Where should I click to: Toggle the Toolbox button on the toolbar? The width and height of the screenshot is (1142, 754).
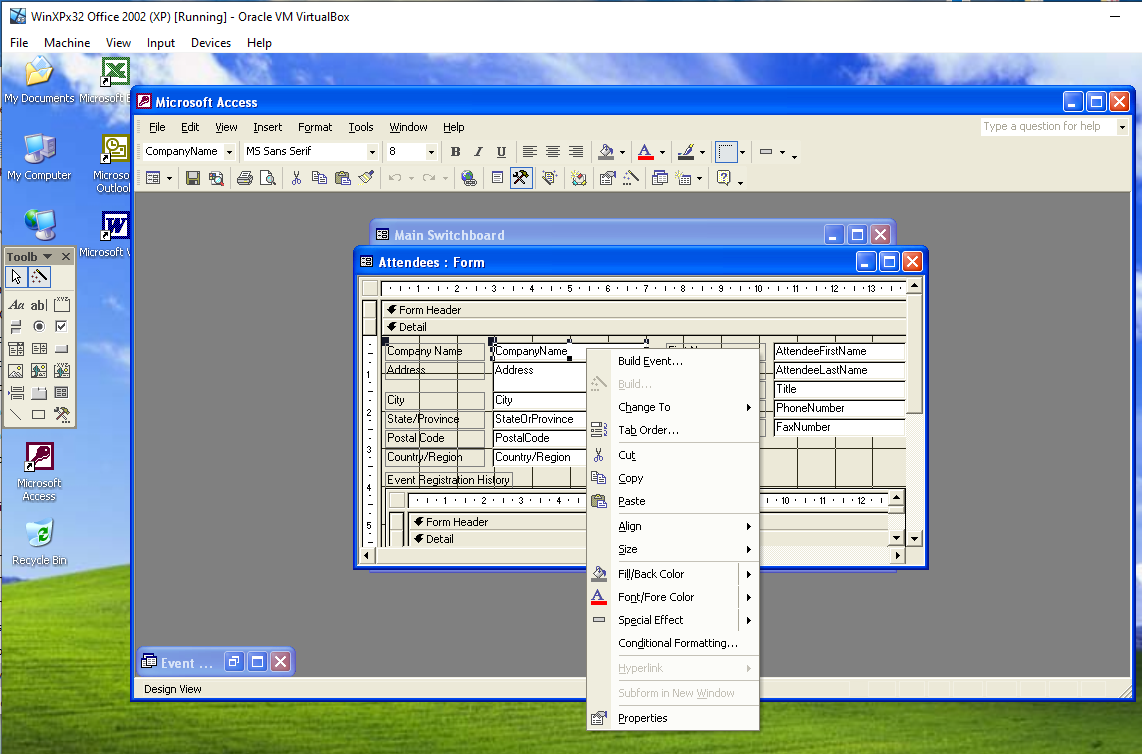[x=521, y=178]
